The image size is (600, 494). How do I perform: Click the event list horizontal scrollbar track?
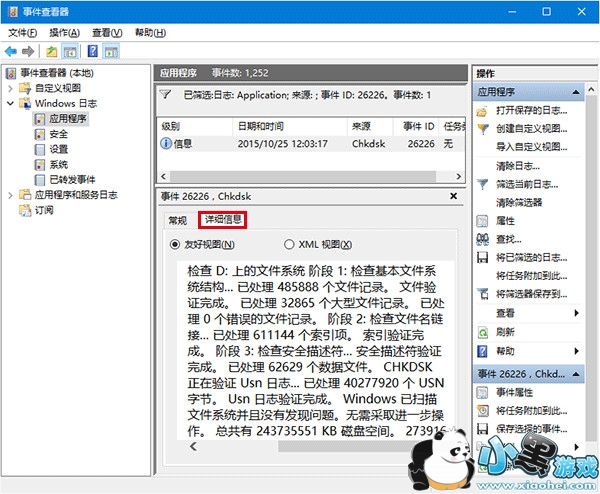point(303,176)
